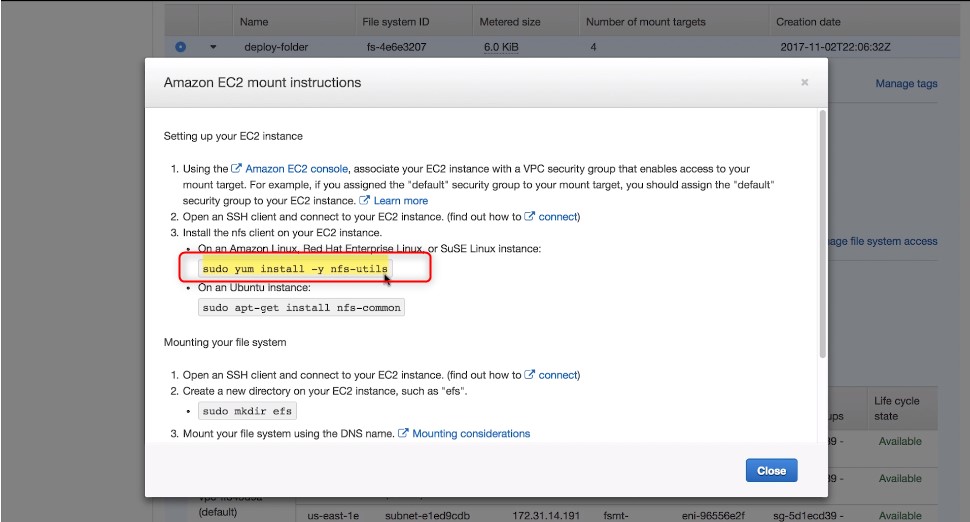The width and height of the screenshot is (970, 522).
Task: Click the sudo mkdir efs command
Action: tap(247, 411)
